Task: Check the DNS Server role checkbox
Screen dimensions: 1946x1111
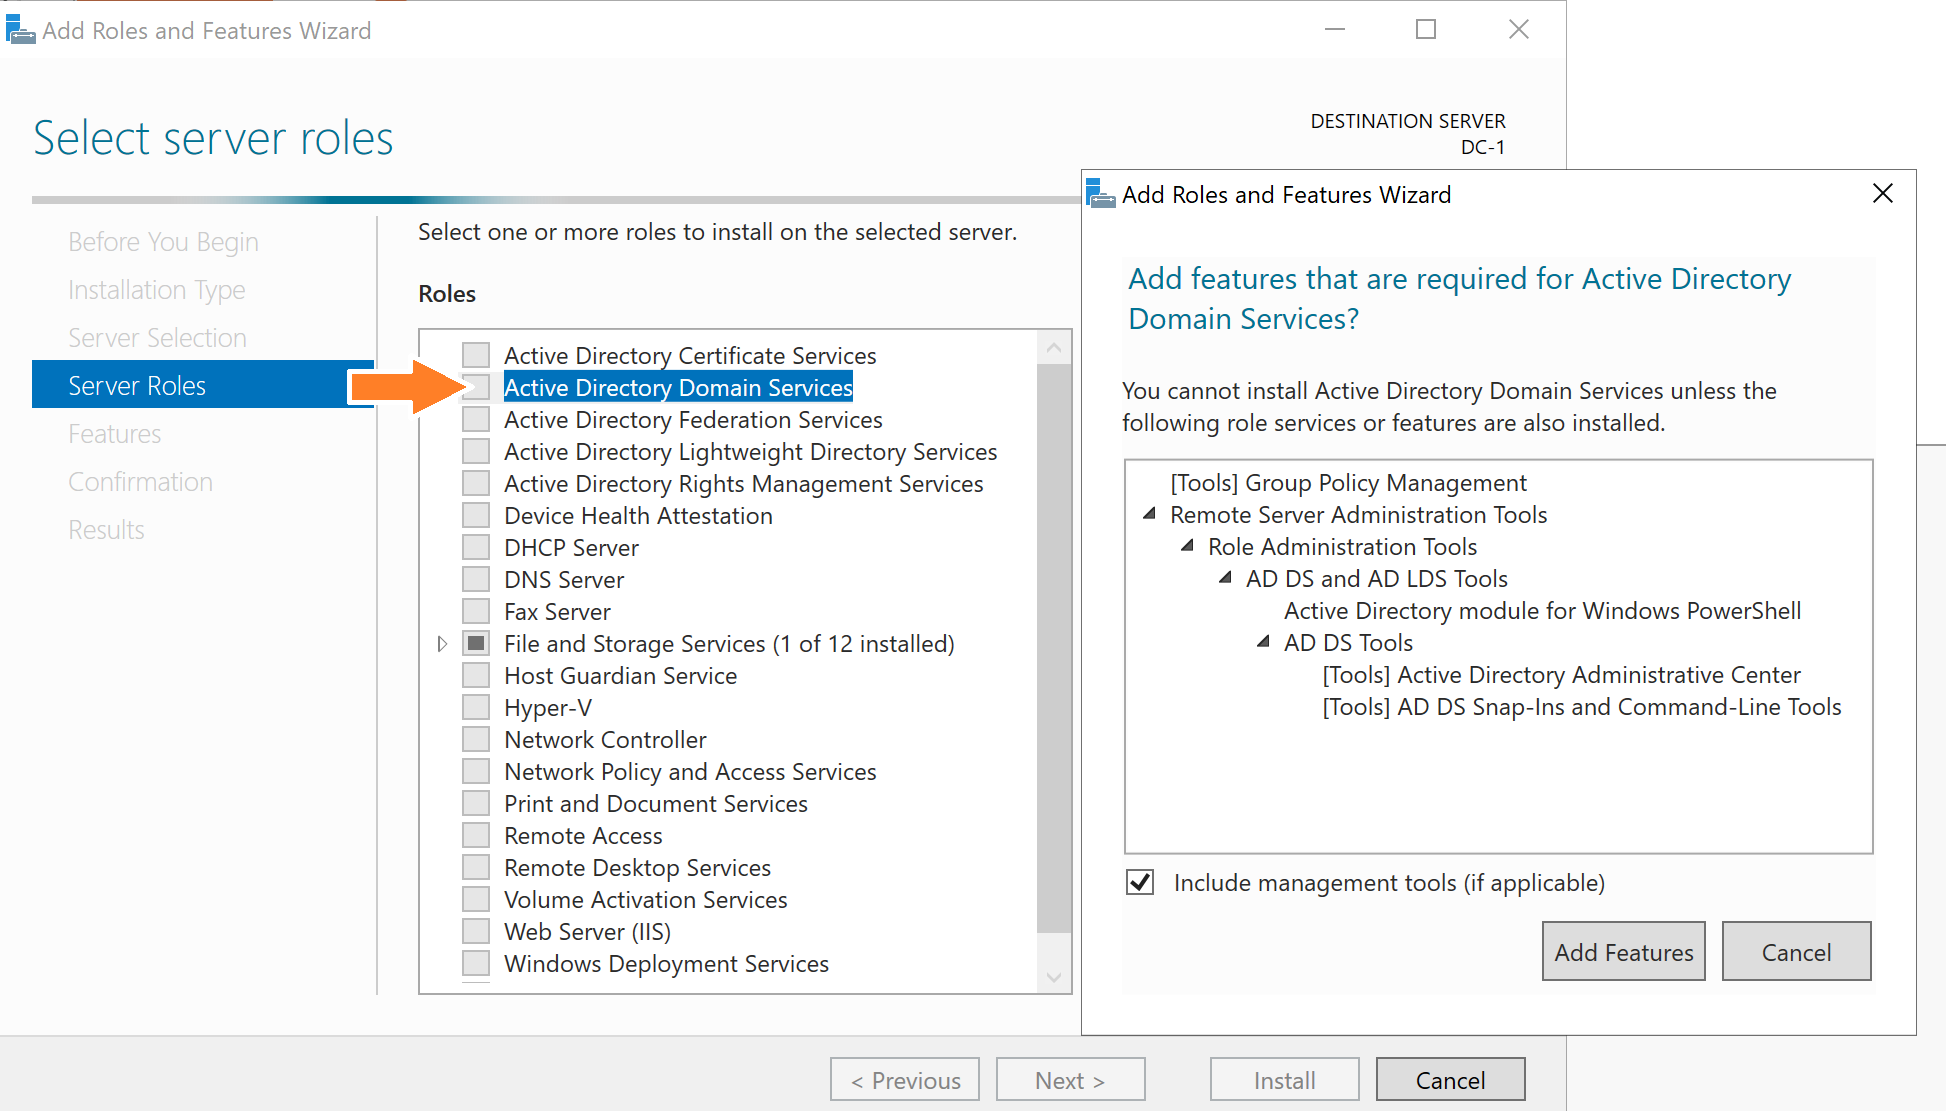Action: [x=476, y=580]
